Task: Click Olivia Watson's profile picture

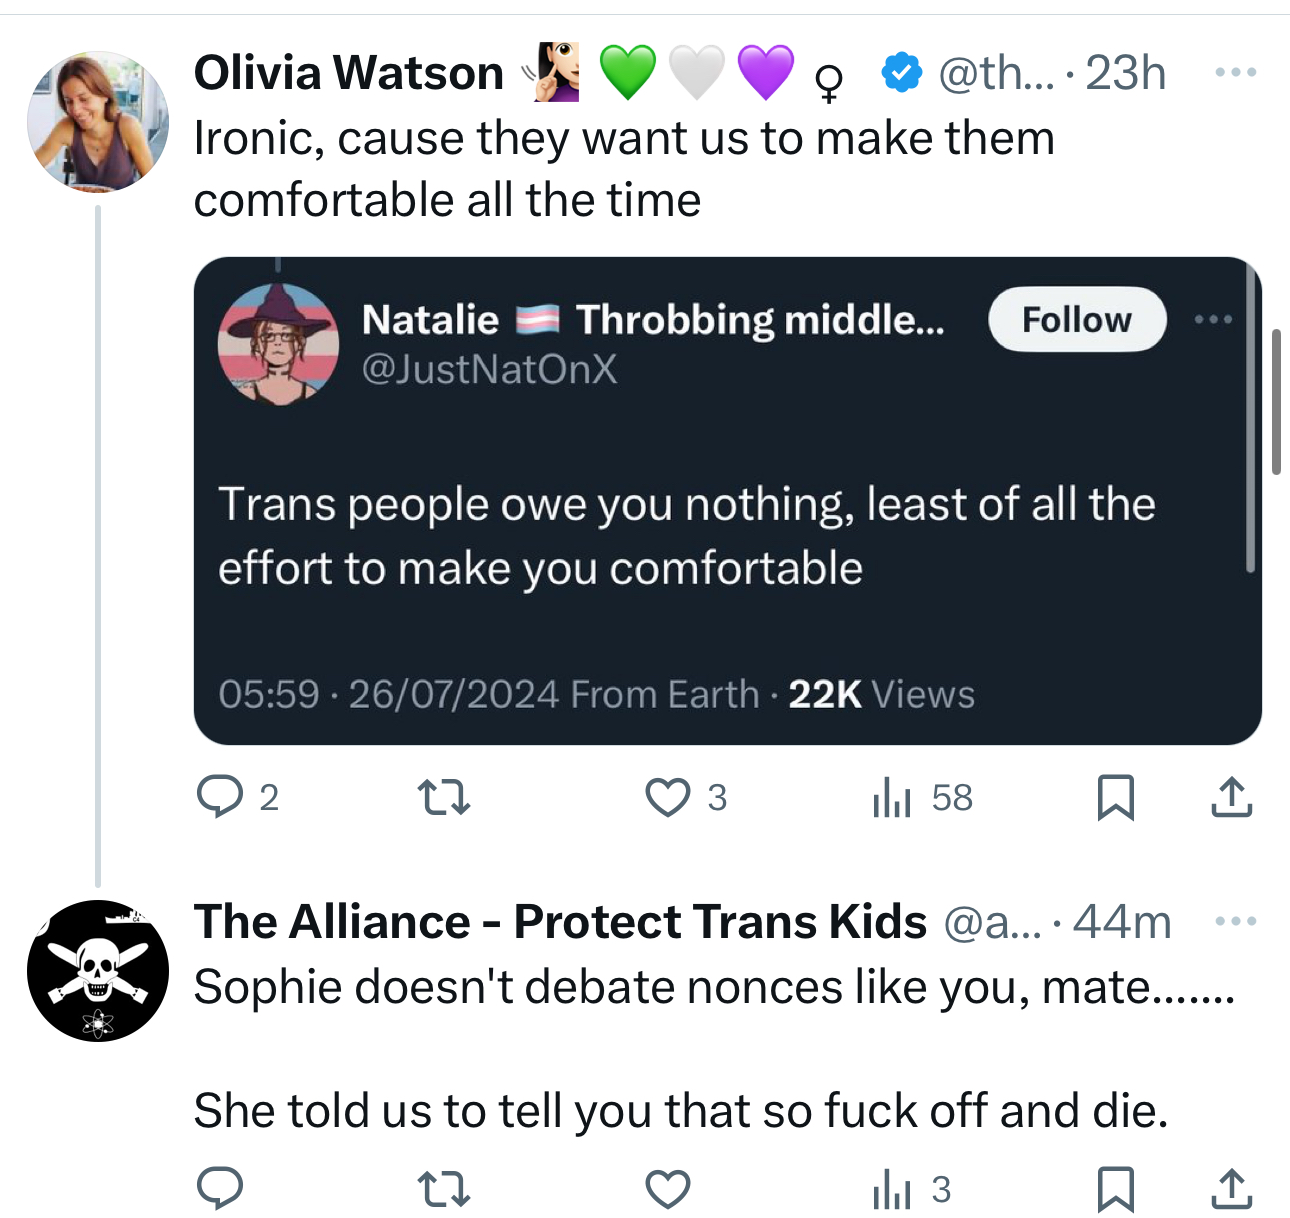Action: pyautogui.click(x=98, y=121)
